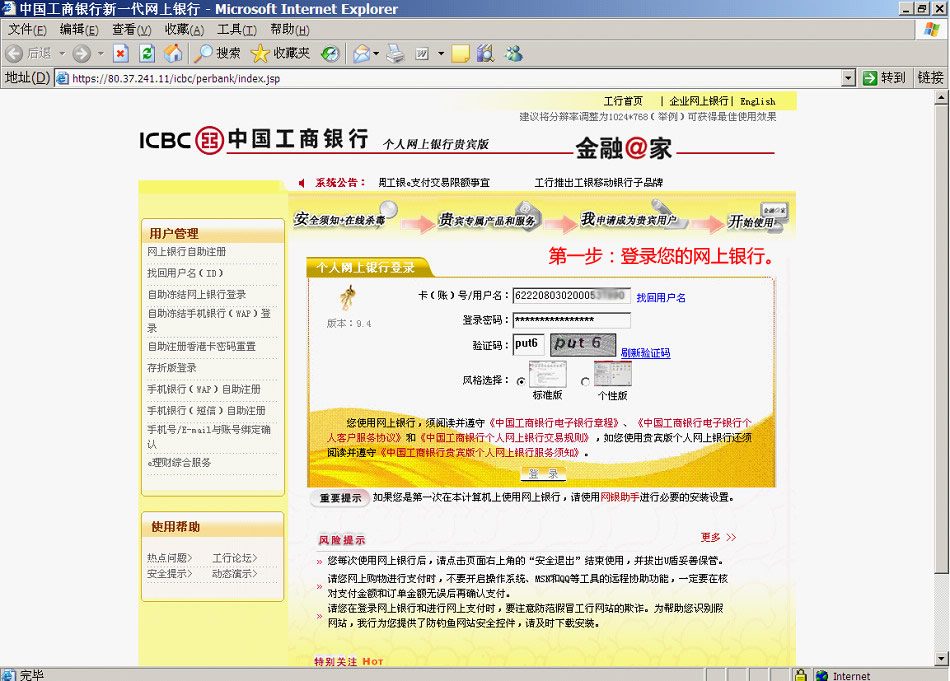
Task: Click the Messenger people icon
Action: click(514, 54)
